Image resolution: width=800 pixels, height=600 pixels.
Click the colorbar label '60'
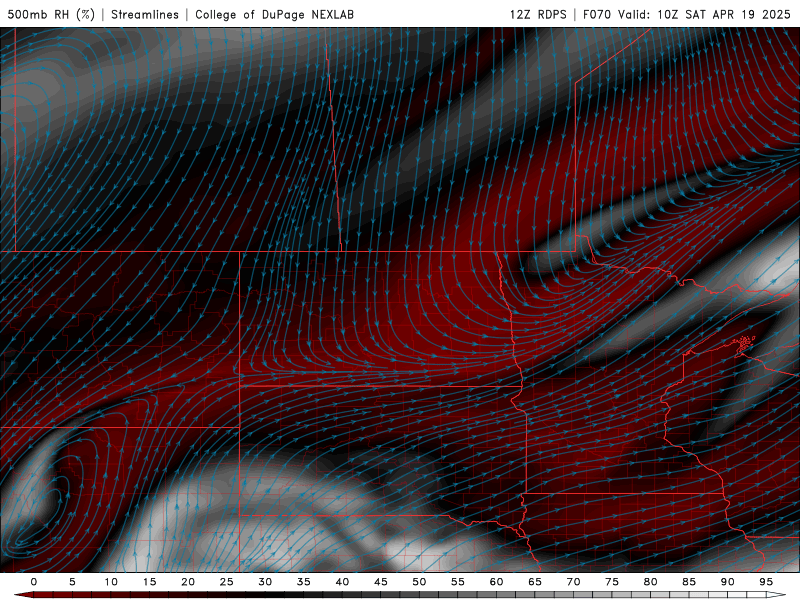496,582
